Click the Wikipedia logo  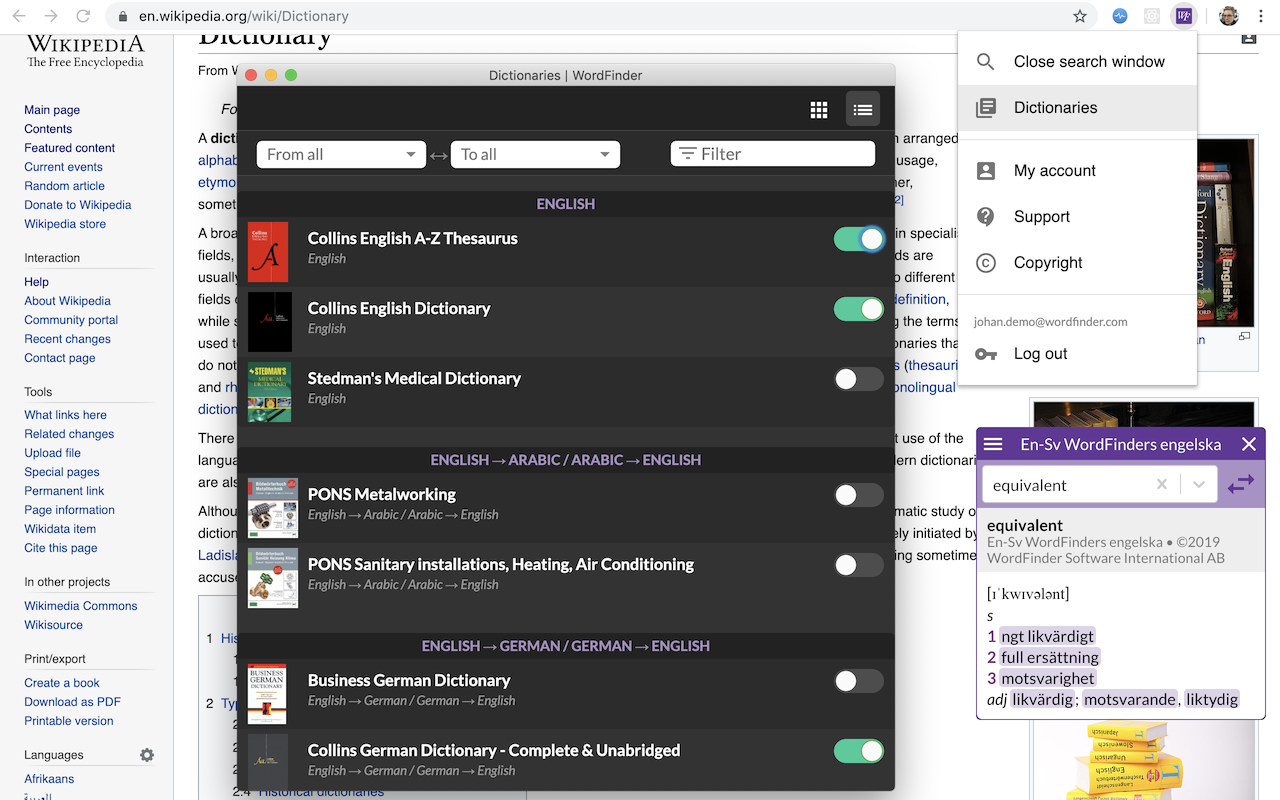point(85,52)
